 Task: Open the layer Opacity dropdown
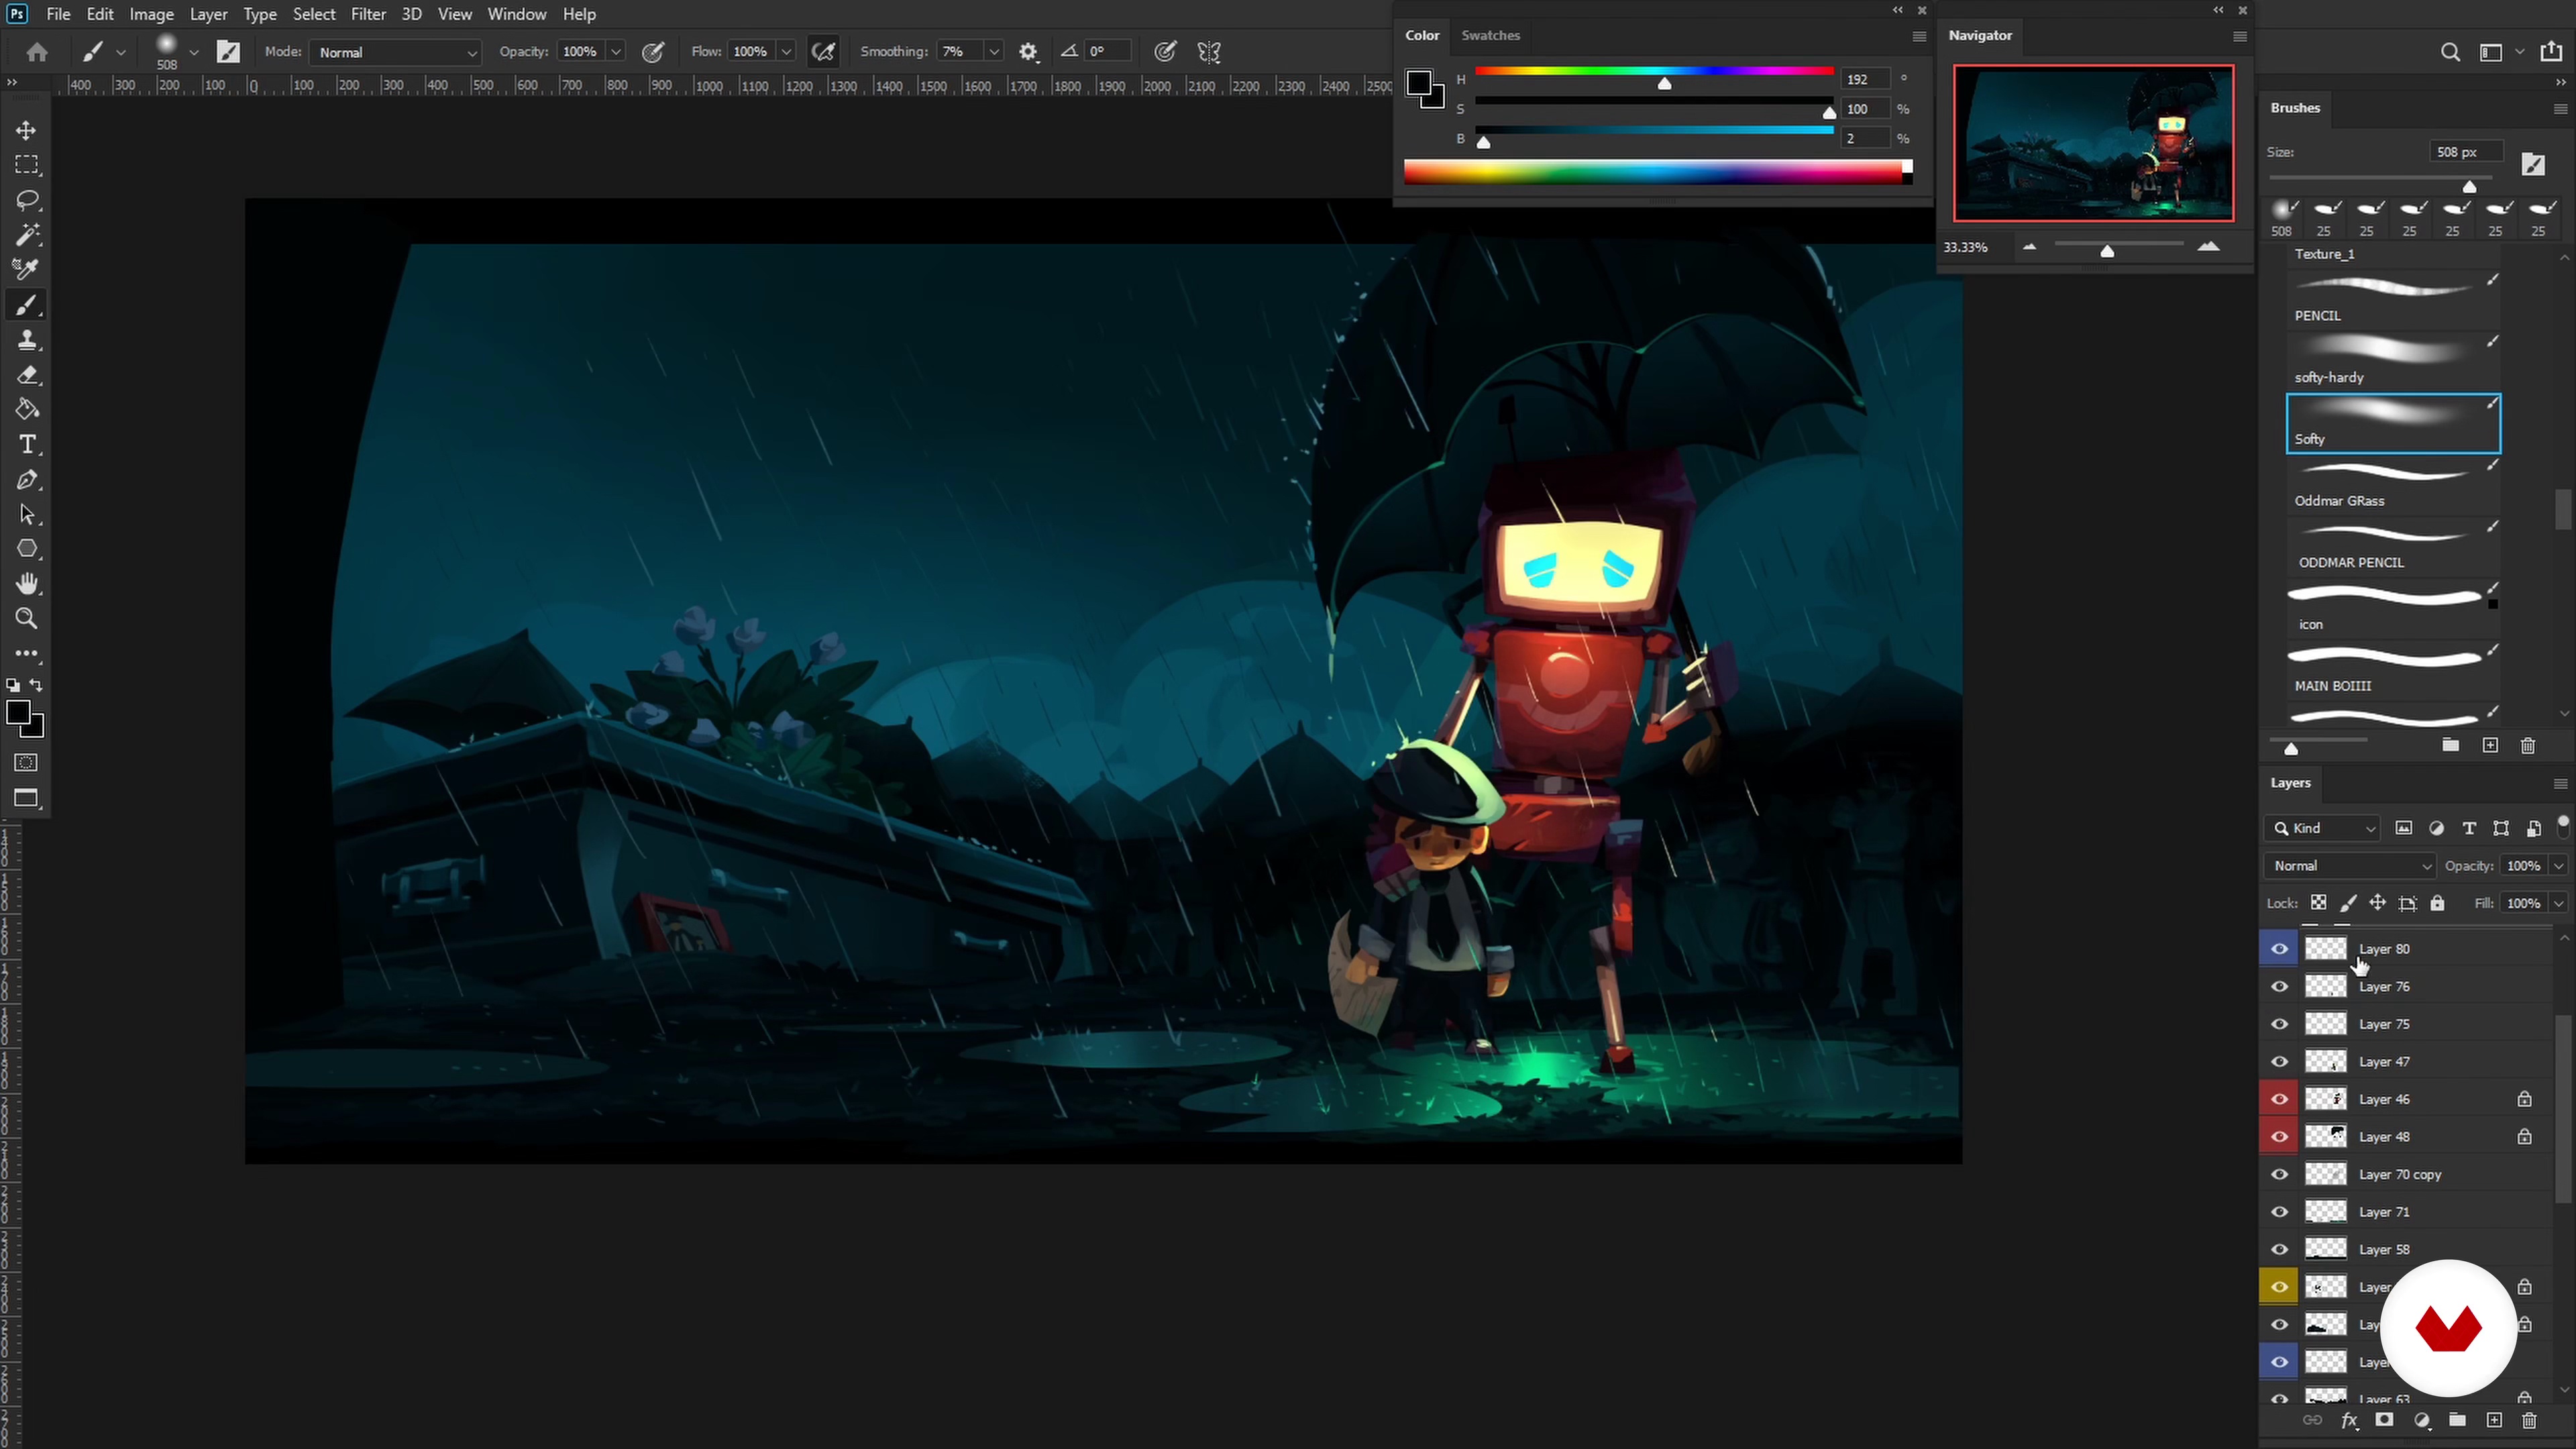coord(2558,866)
